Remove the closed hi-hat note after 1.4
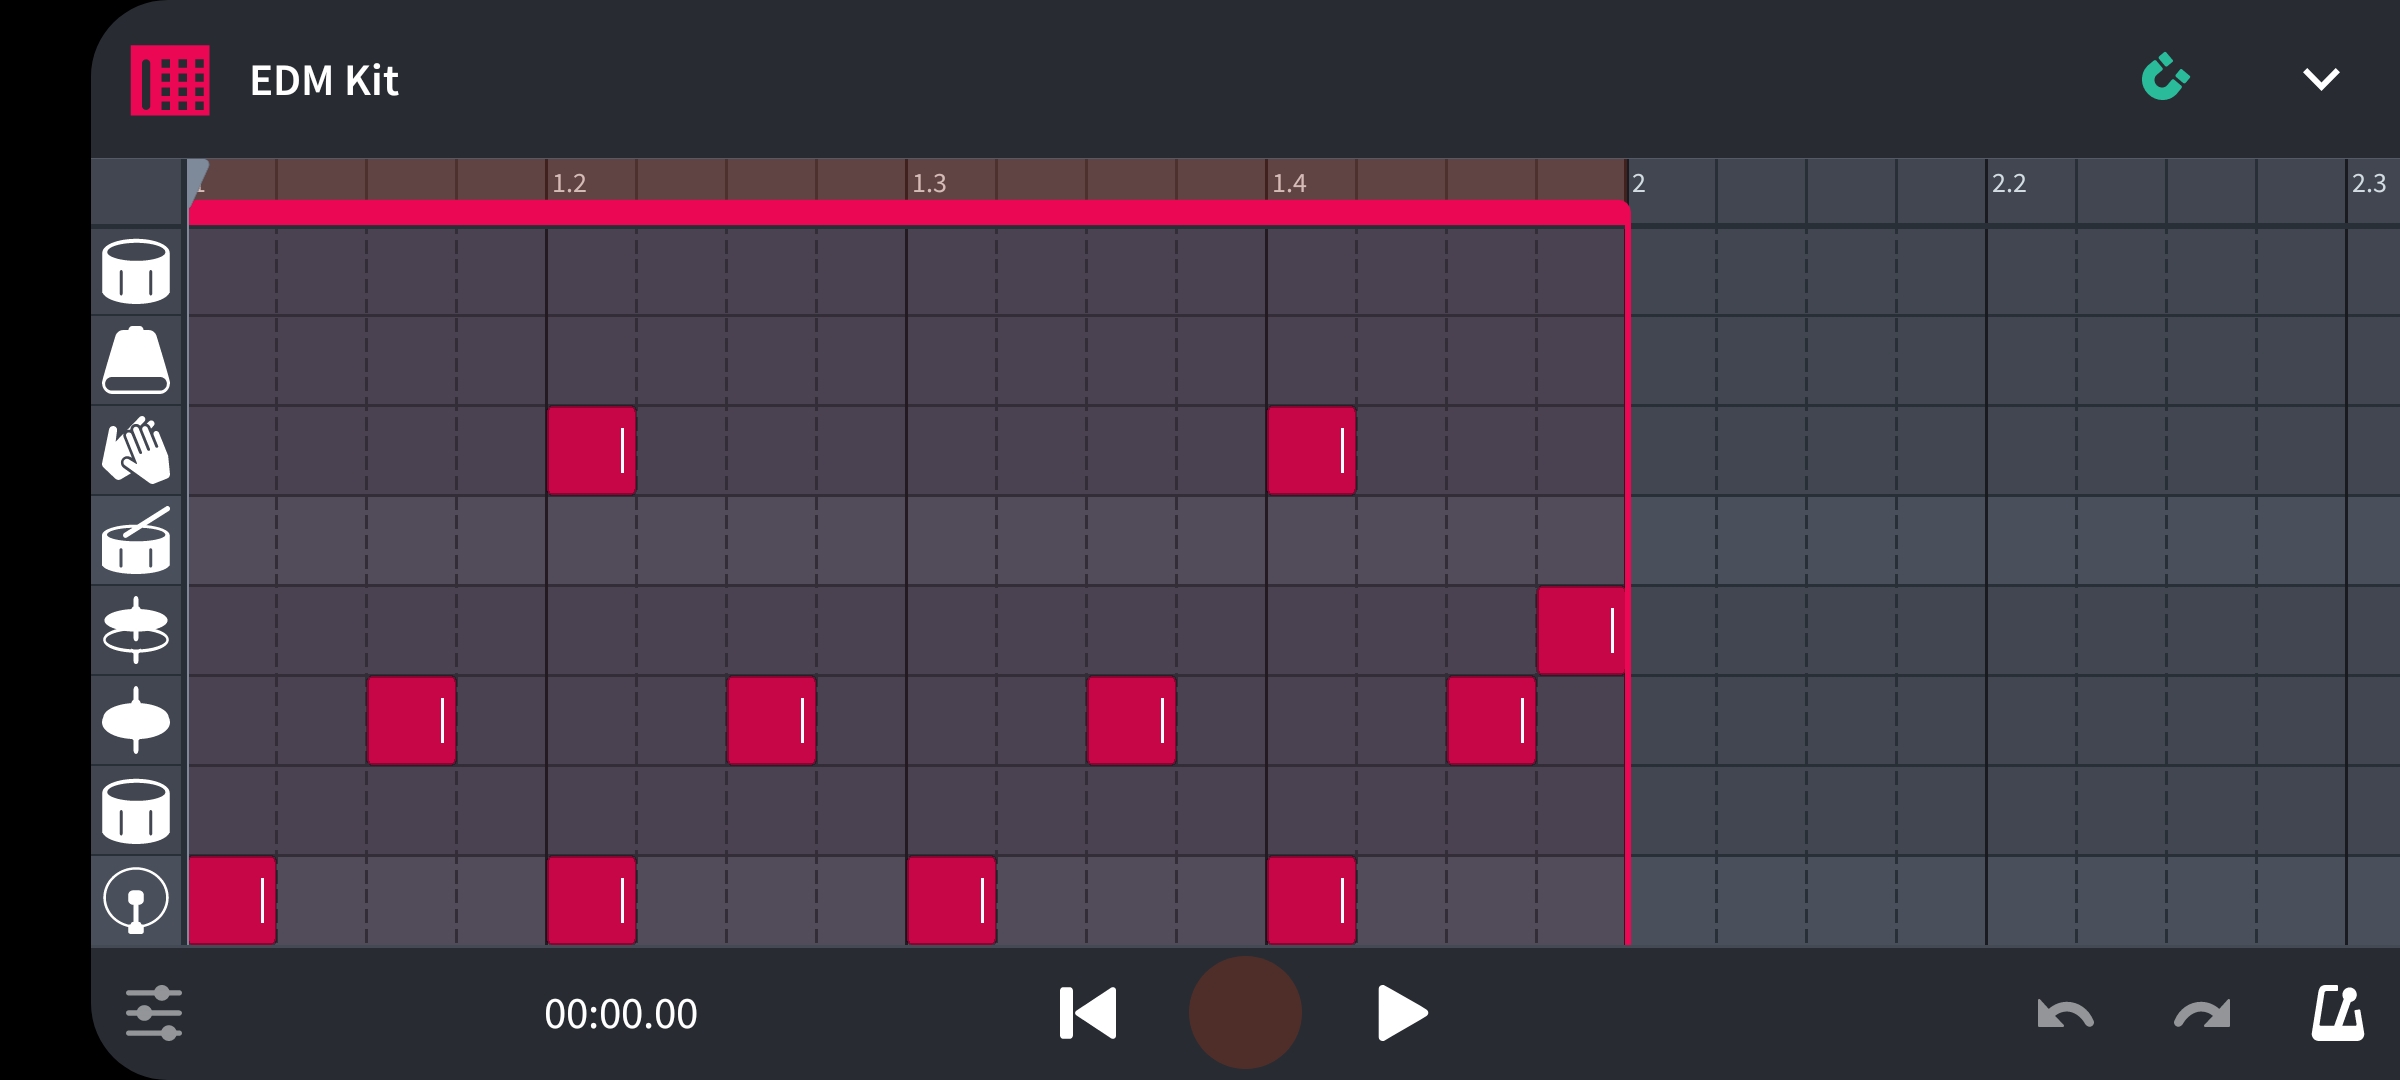The height and width of the screenshot is (1080, 2400). click(x=1491, y=720)
